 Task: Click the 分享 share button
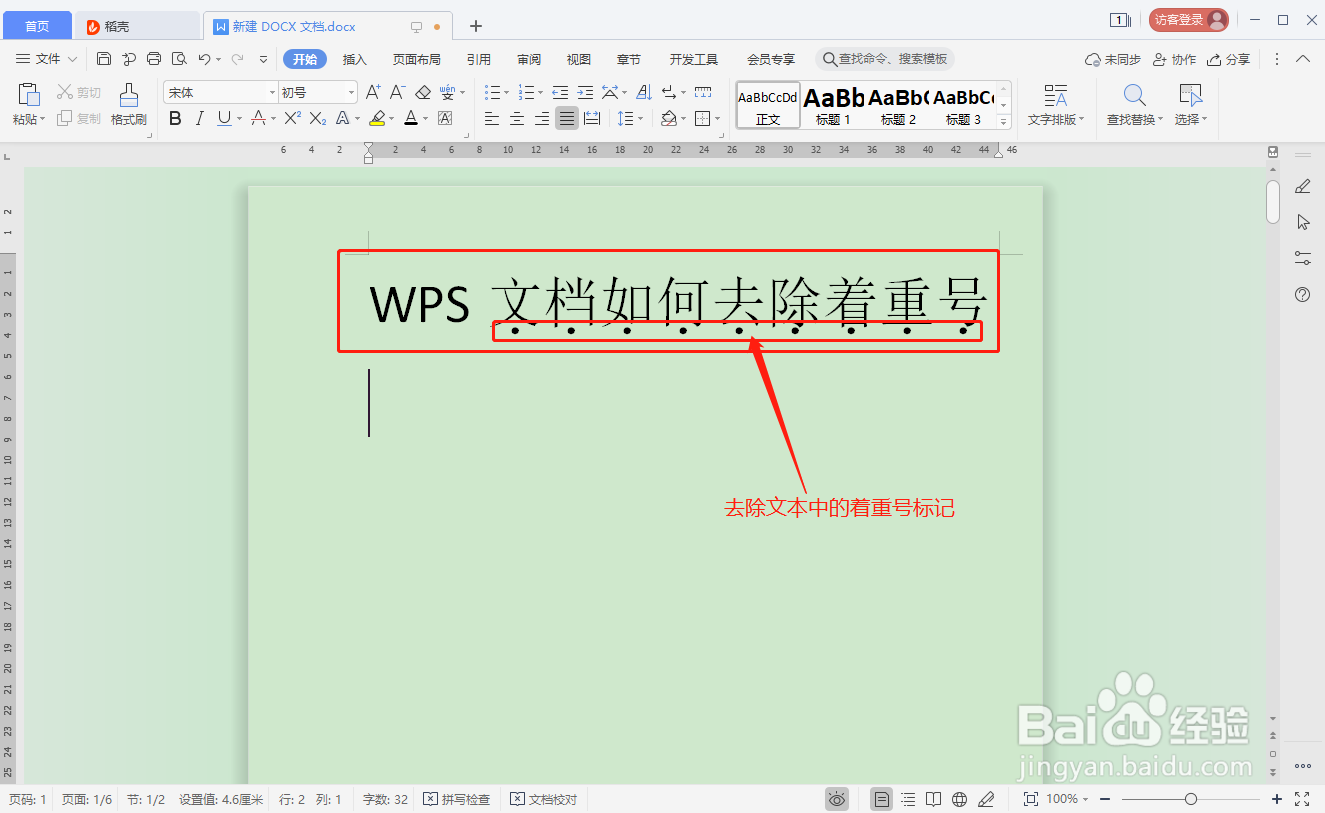(1229, 59)
